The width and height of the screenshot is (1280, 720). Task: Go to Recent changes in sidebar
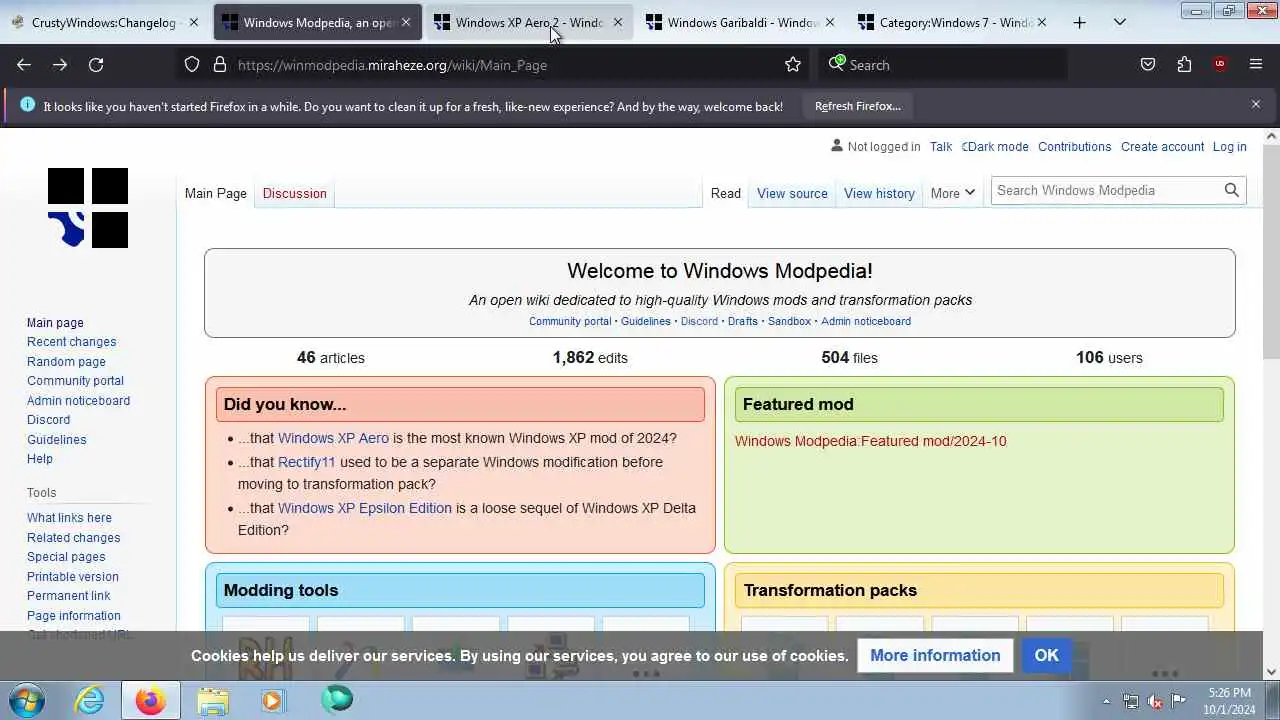pos(71,342)
